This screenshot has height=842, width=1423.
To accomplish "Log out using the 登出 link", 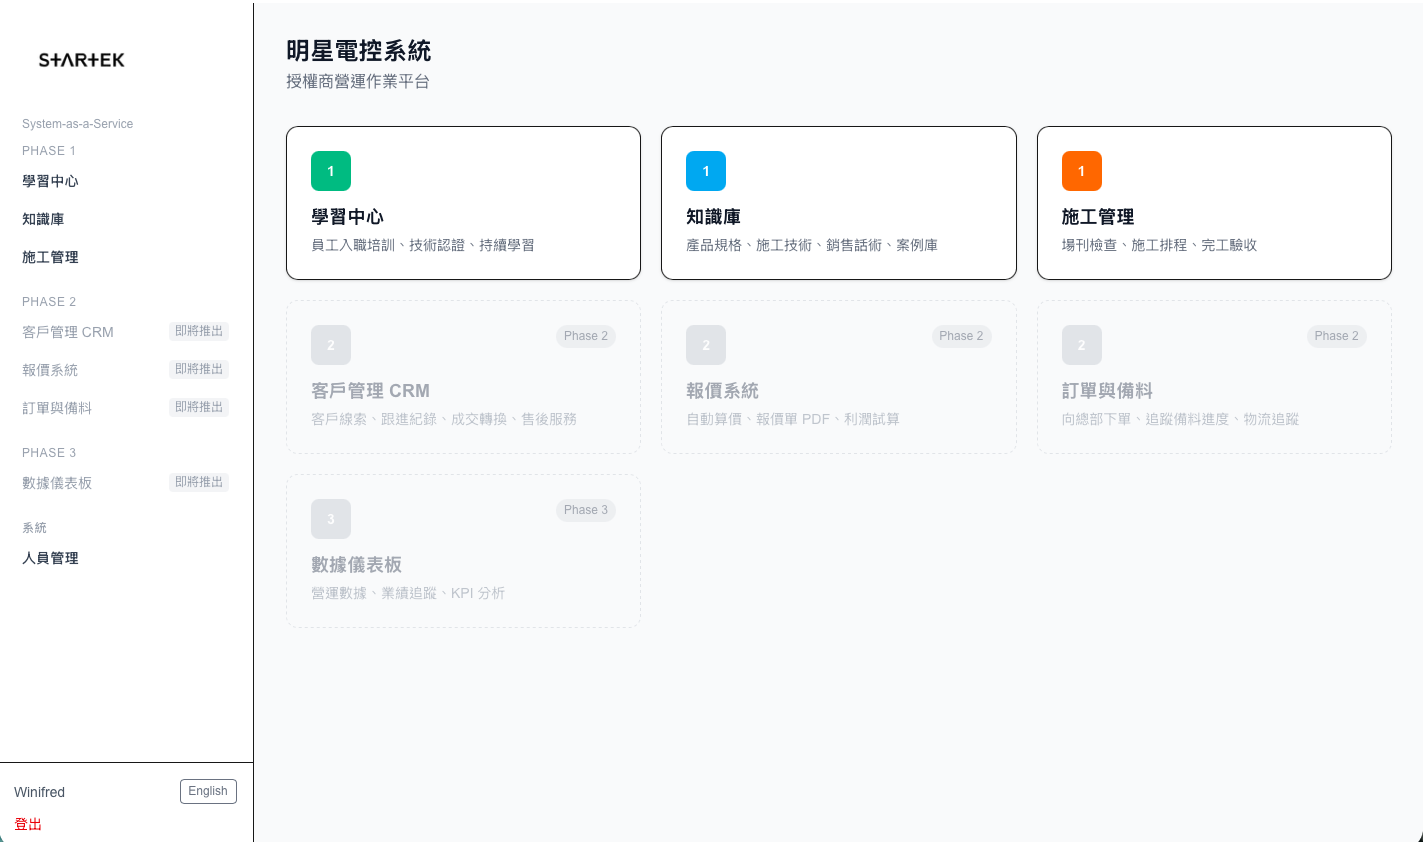I will click(x=29, y=824).
